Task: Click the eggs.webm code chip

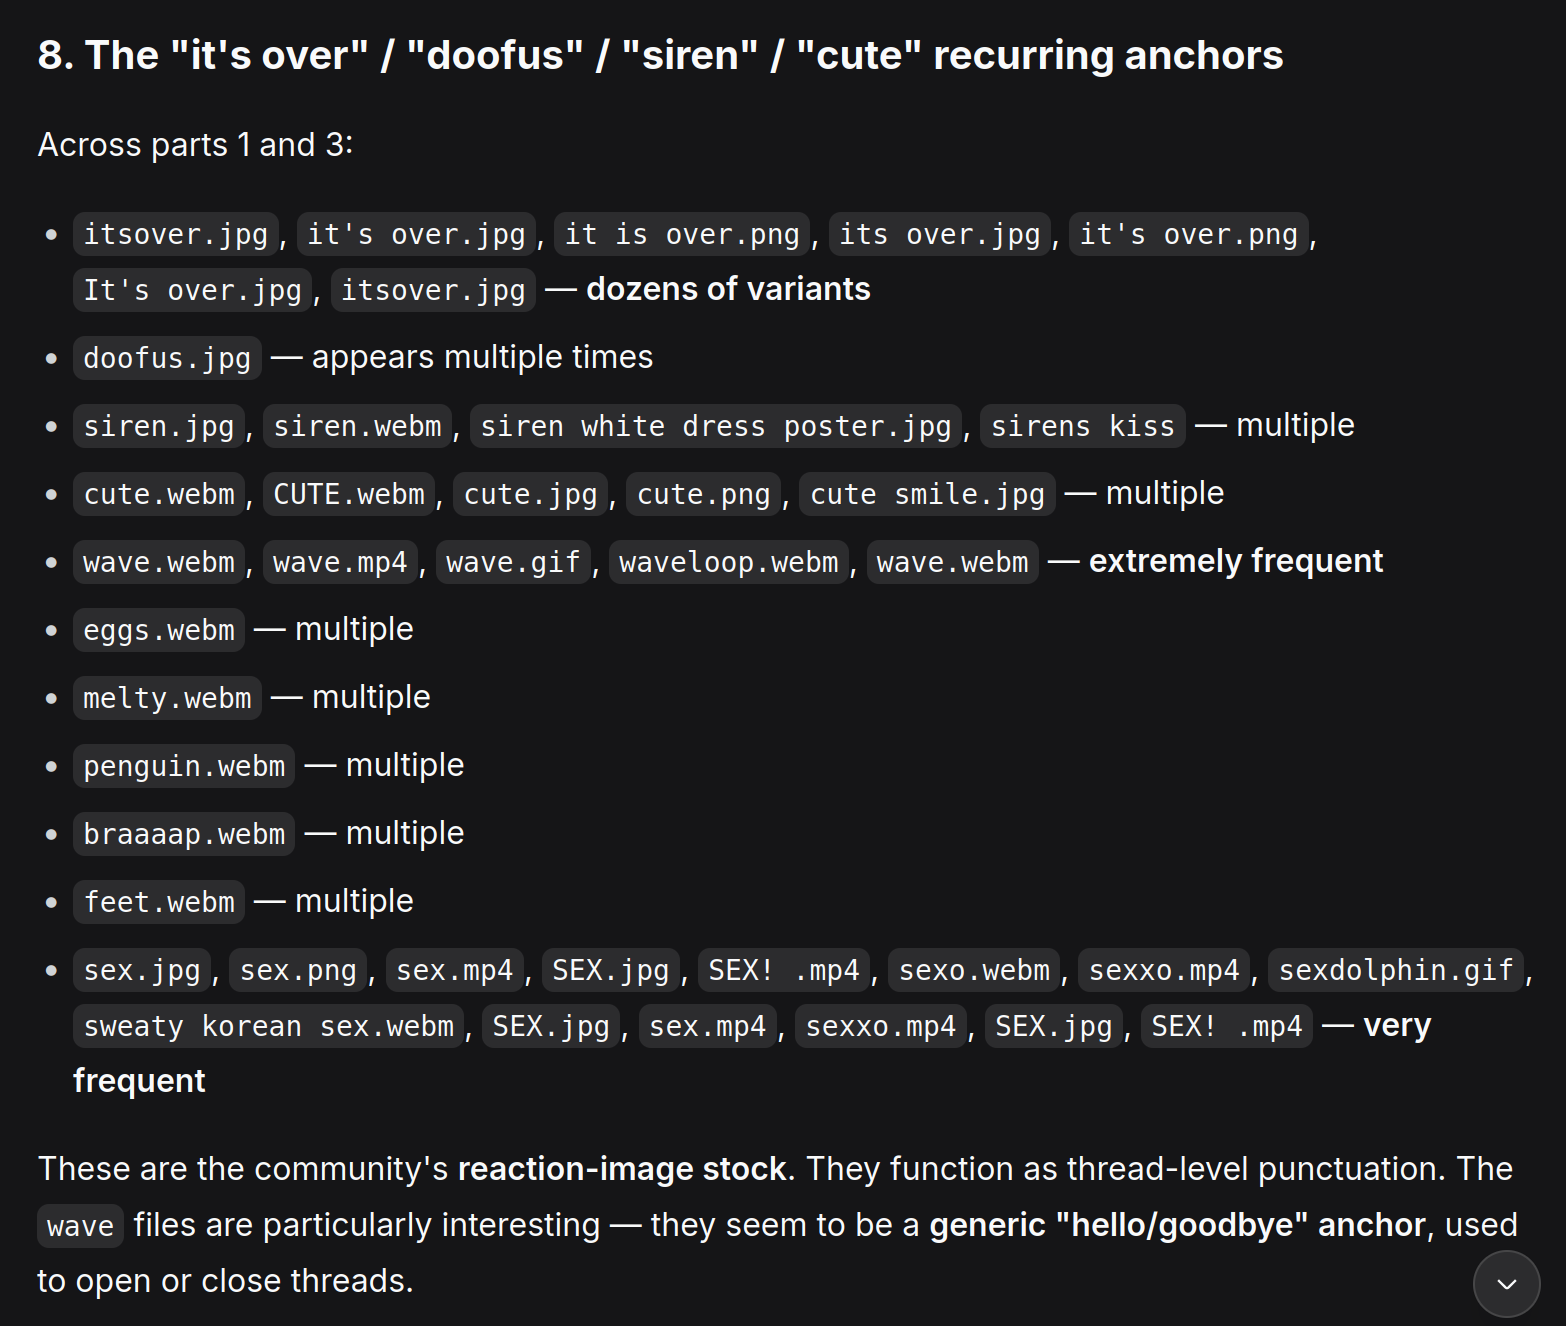Action: [x=159, y=630]
